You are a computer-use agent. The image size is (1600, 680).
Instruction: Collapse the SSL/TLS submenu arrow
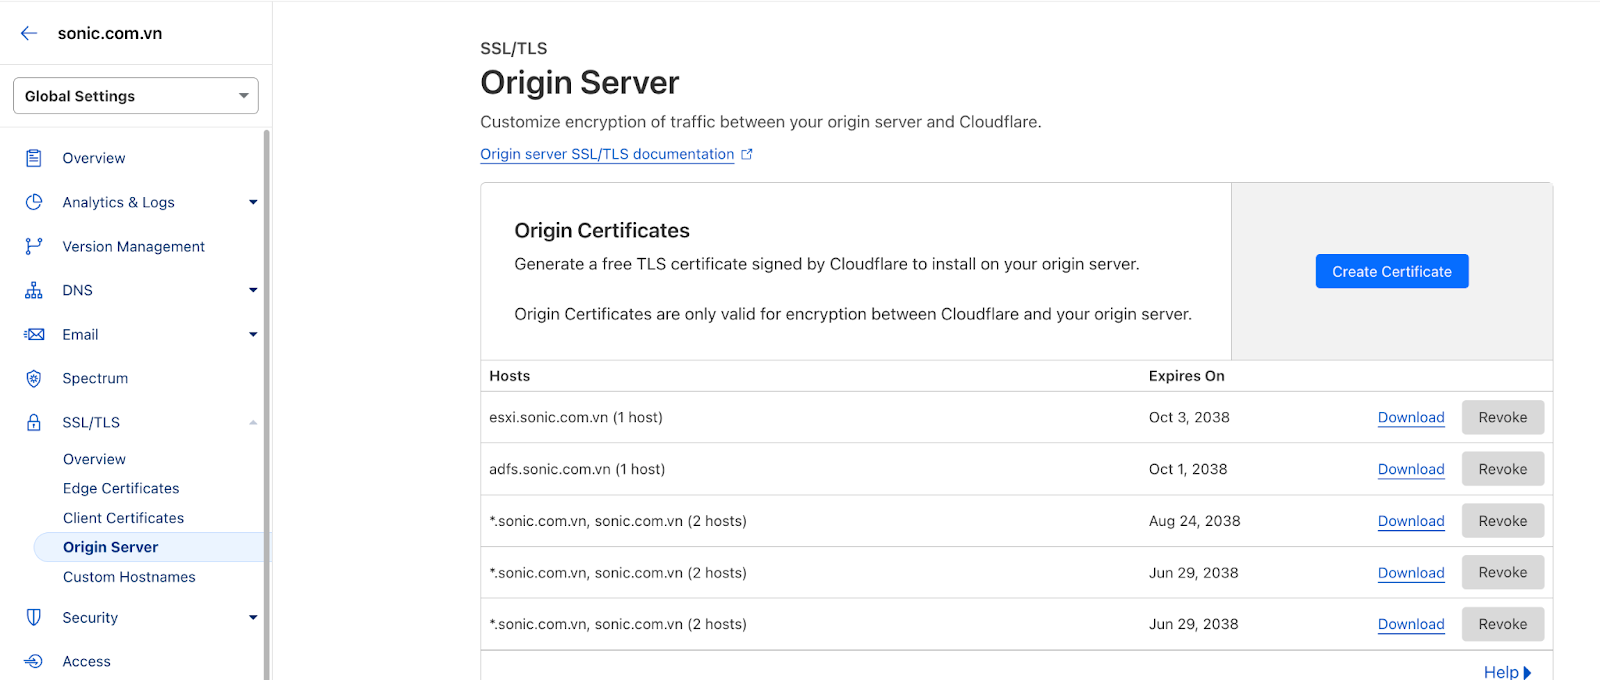pyautogui.click(x=253, y=422)
